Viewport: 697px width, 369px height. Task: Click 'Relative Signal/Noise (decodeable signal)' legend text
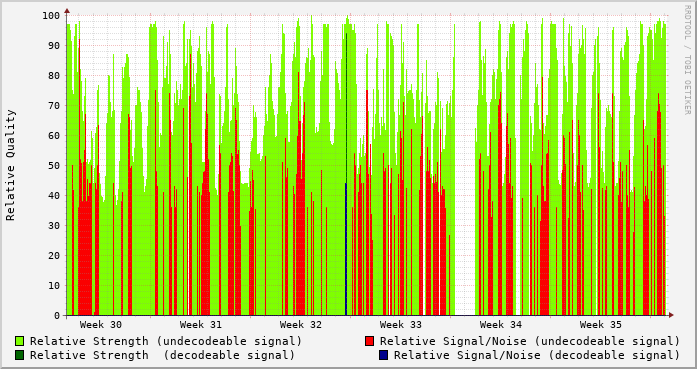pos(537,355)
